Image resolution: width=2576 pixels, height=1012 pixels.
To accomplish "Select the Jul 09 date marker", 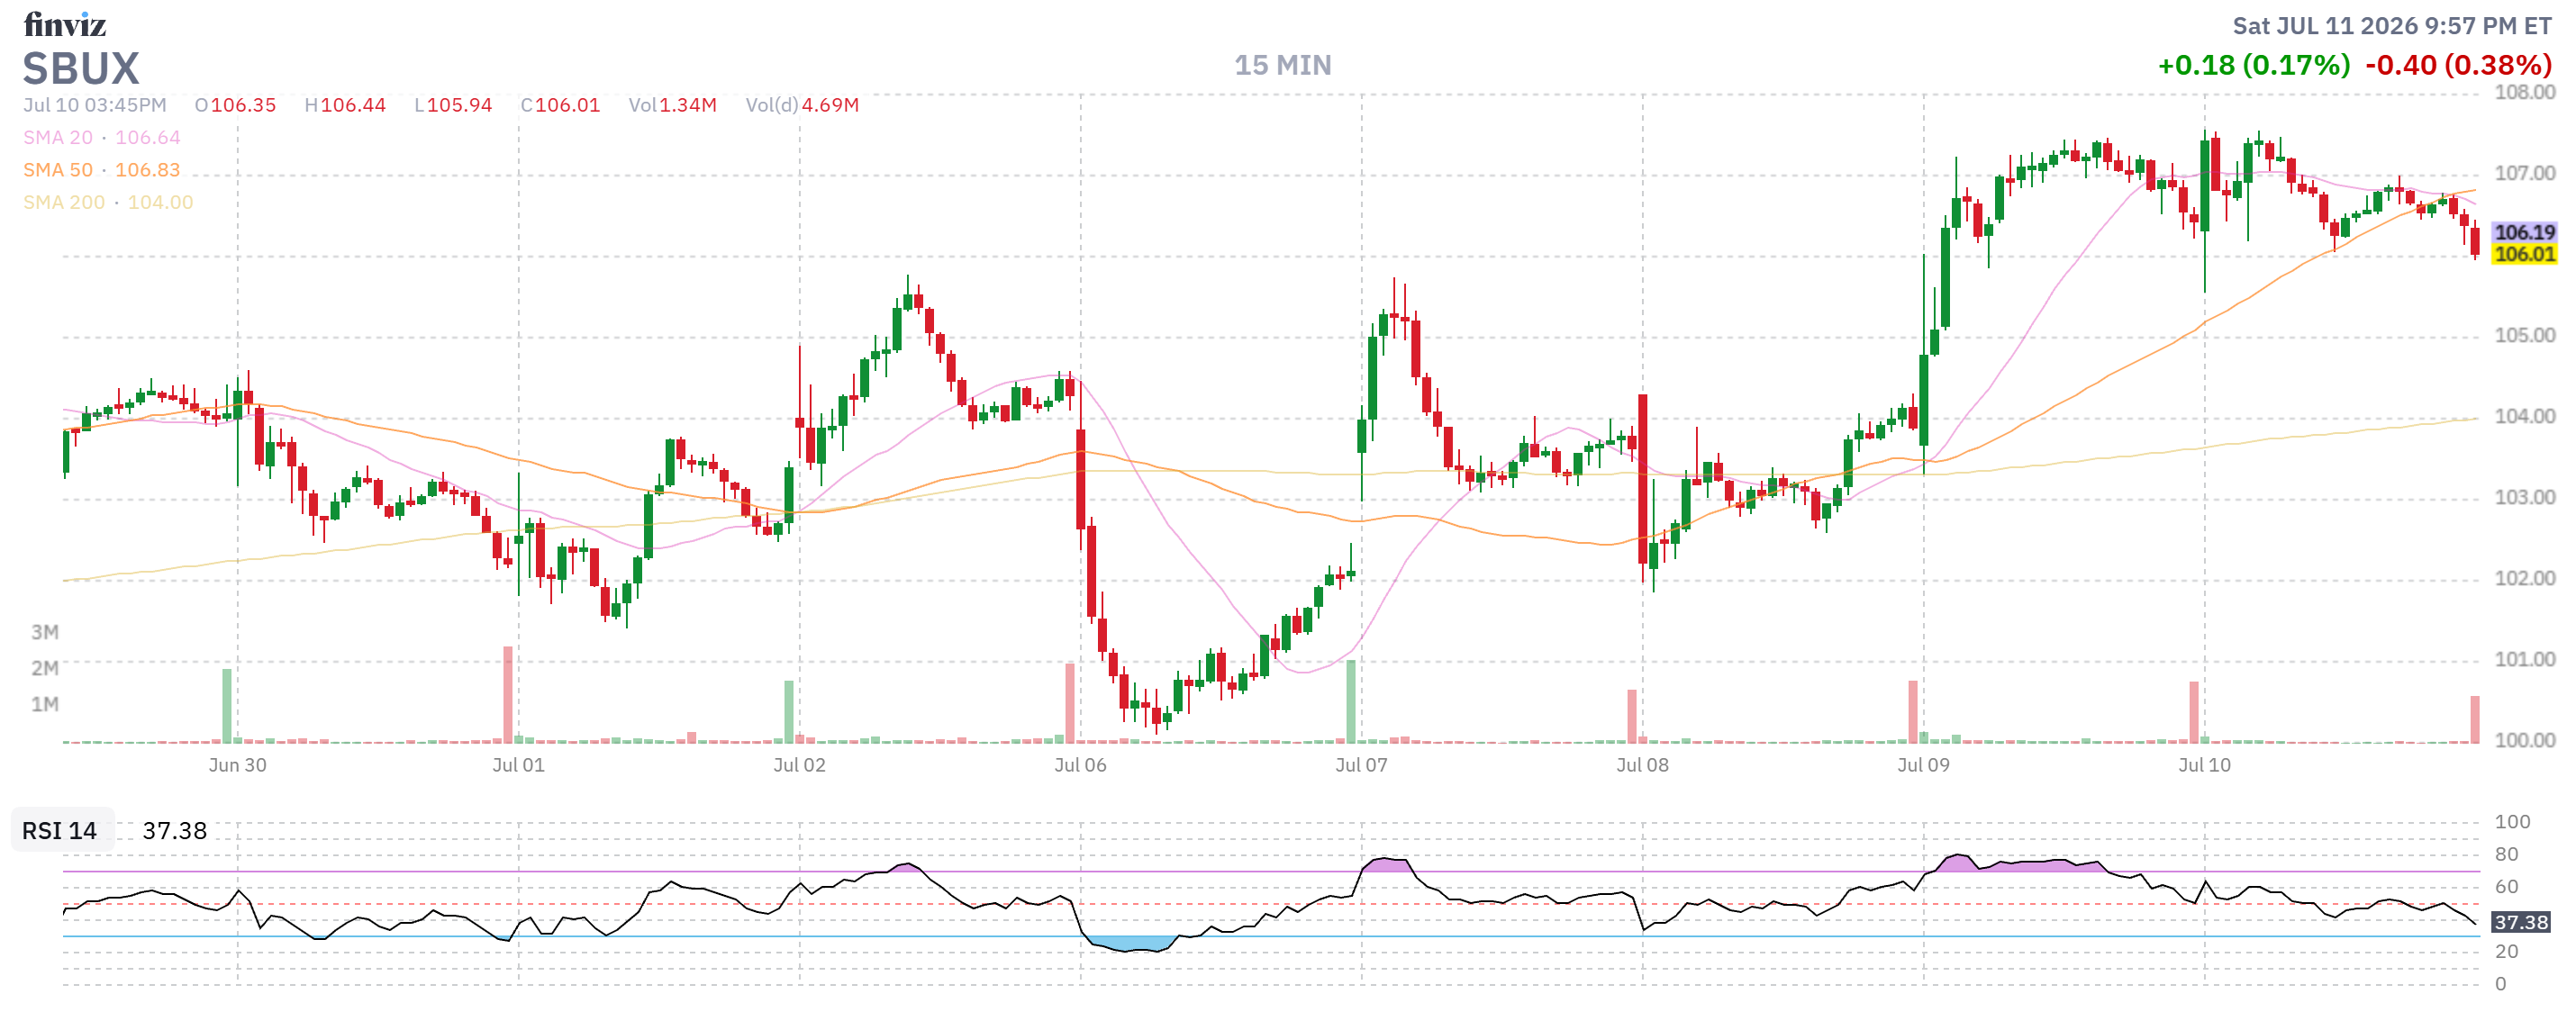I will point(1923,765).
